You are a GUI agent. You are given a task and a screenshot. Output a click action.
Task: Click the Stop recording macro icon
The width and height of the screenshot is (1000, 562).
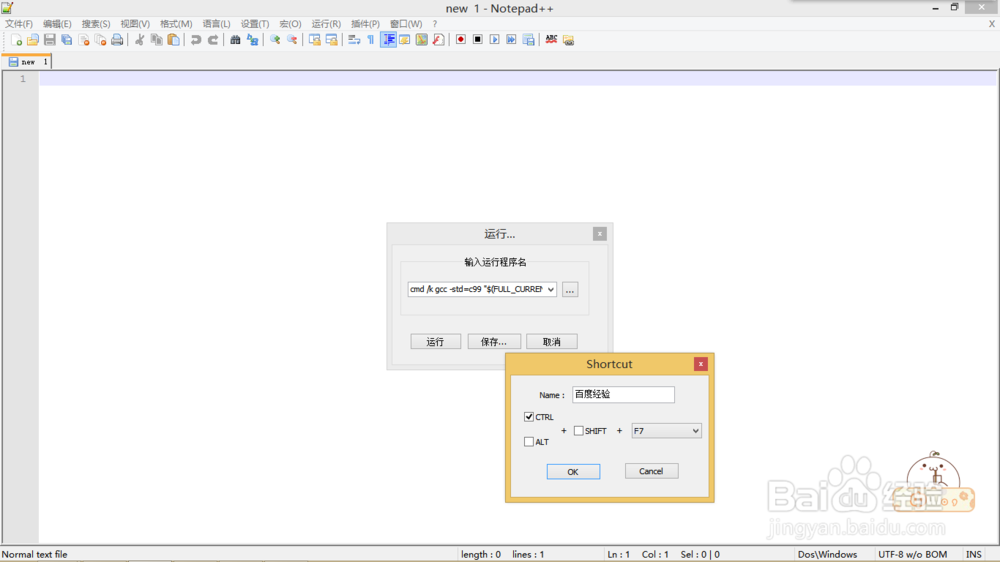click(477, 40)
